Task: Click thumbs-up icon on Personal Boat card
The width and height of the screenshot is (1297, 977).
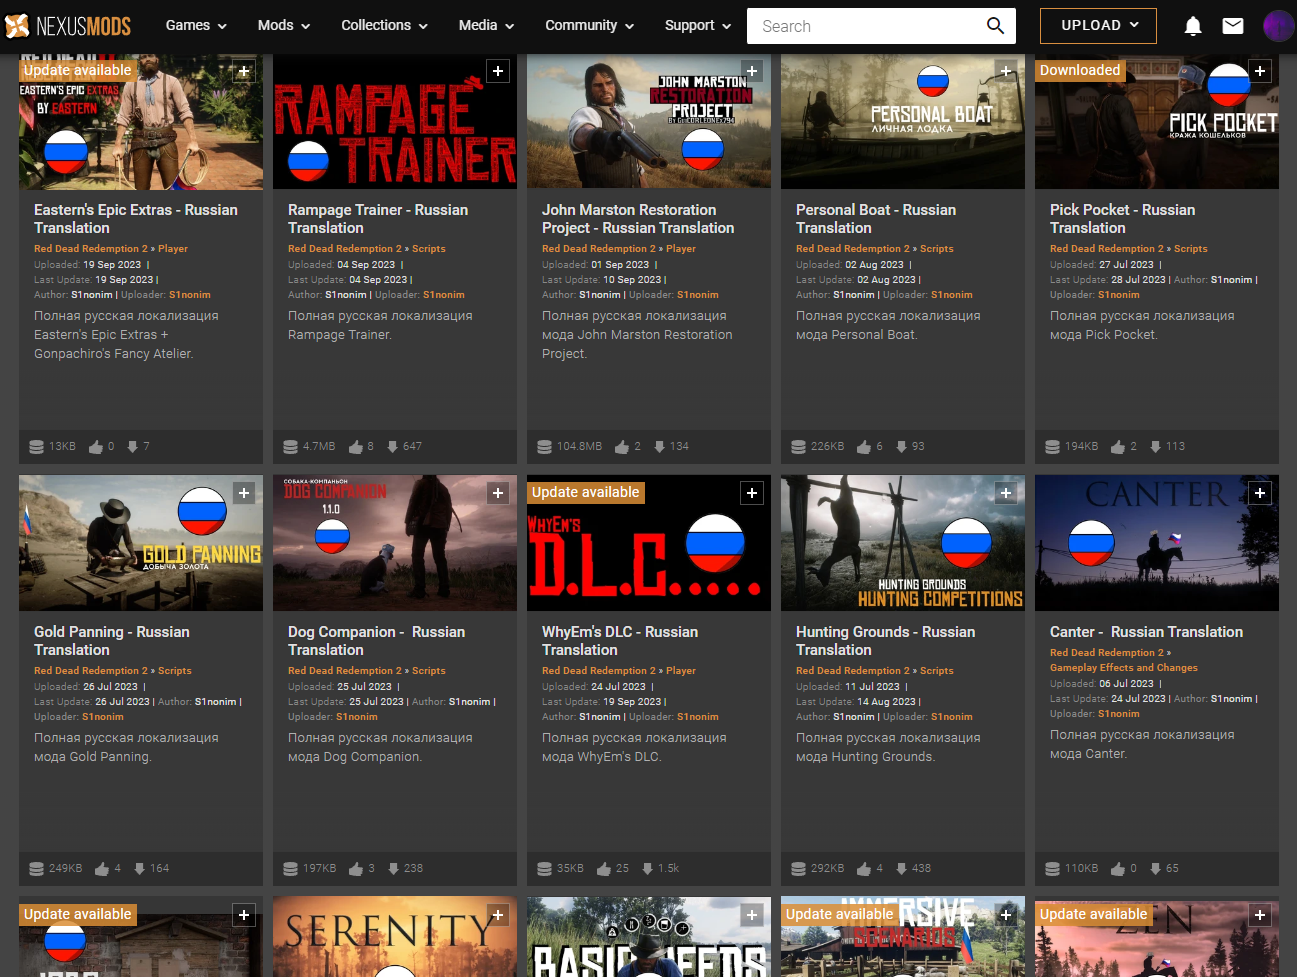Action: point(864,447)
